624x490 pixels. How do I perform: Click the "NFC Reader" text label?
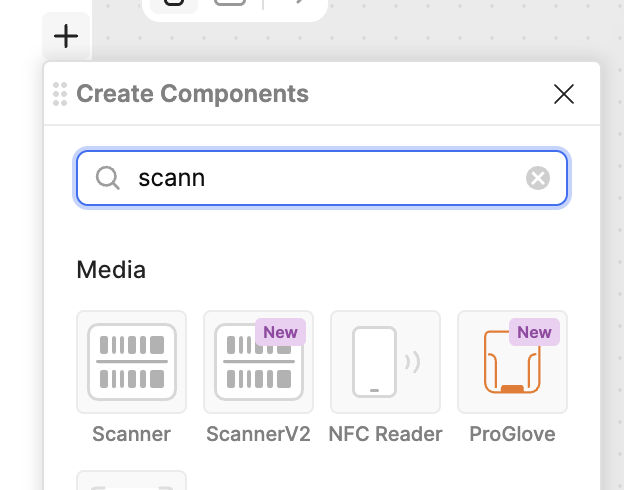385,434
